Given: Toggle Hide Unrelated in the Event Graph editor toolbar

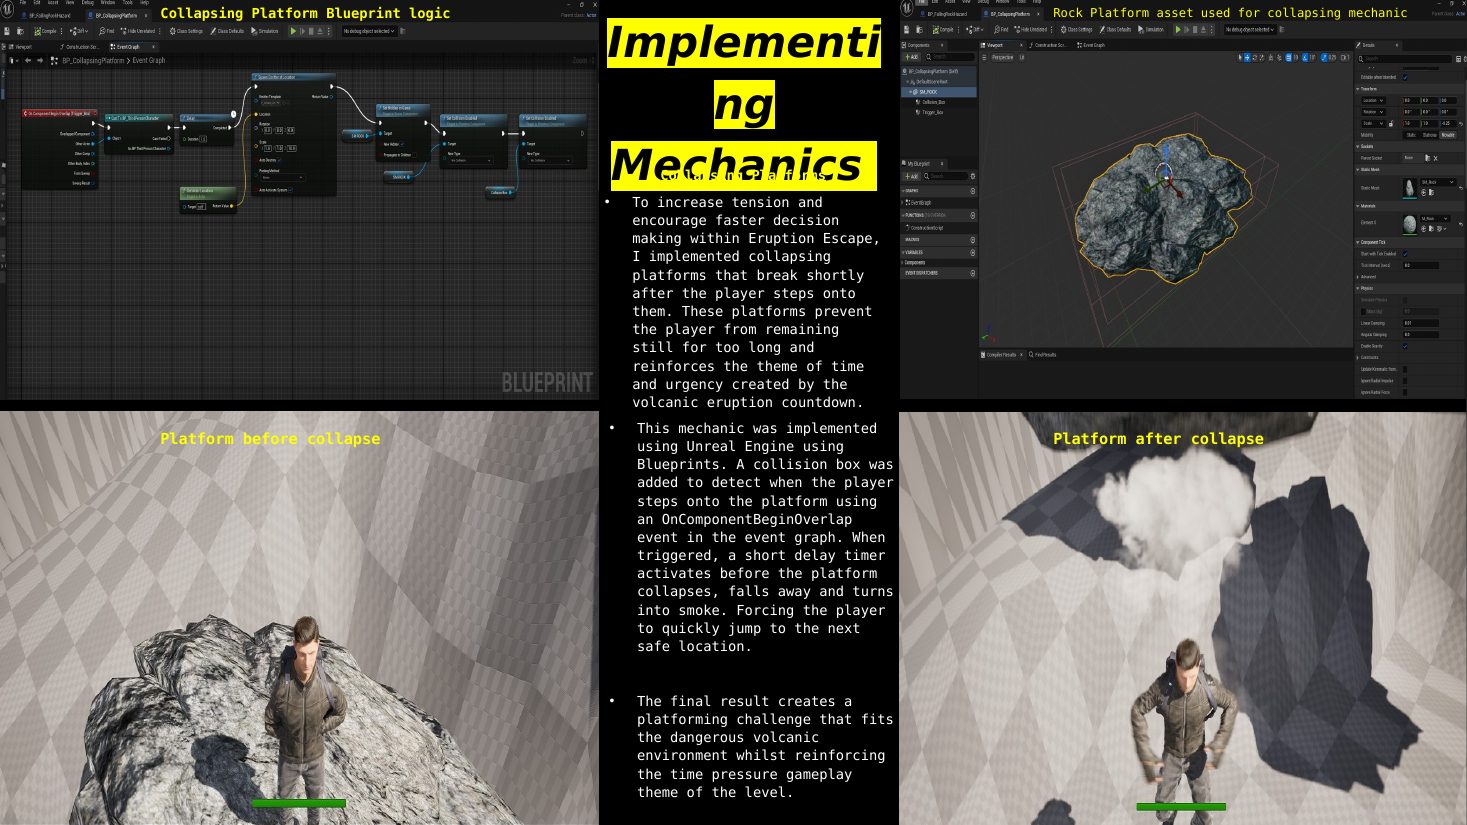Looking at the screenshot, I should coord(138,31).
